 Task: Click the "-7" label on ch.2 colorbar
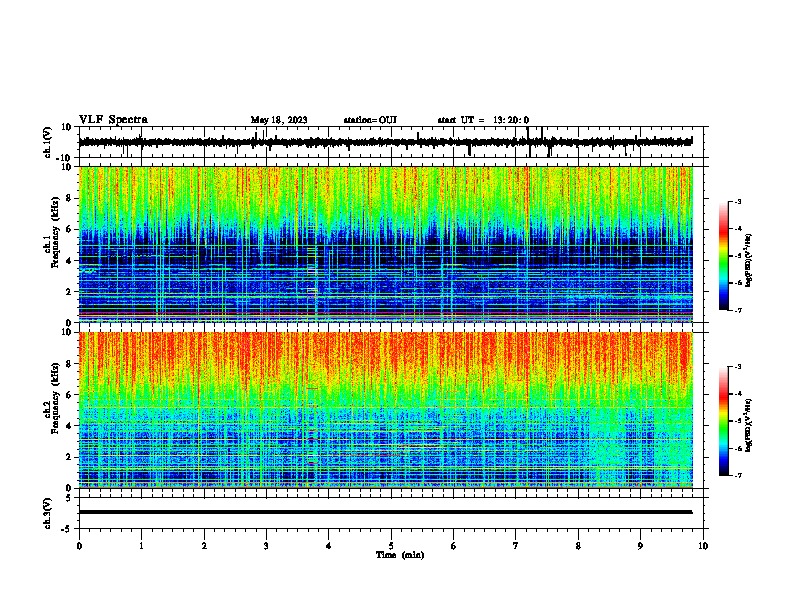737,476
